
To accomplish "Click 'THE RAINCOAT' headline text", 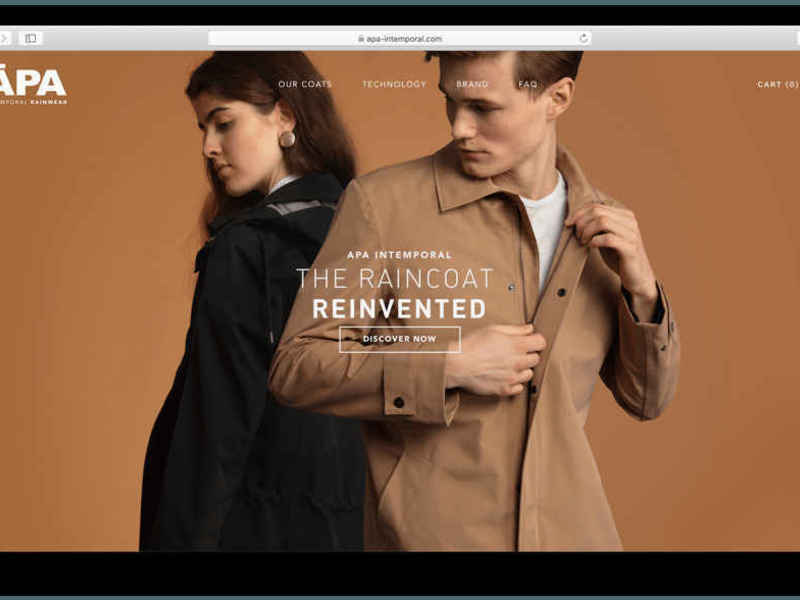I will pos(395,279).
